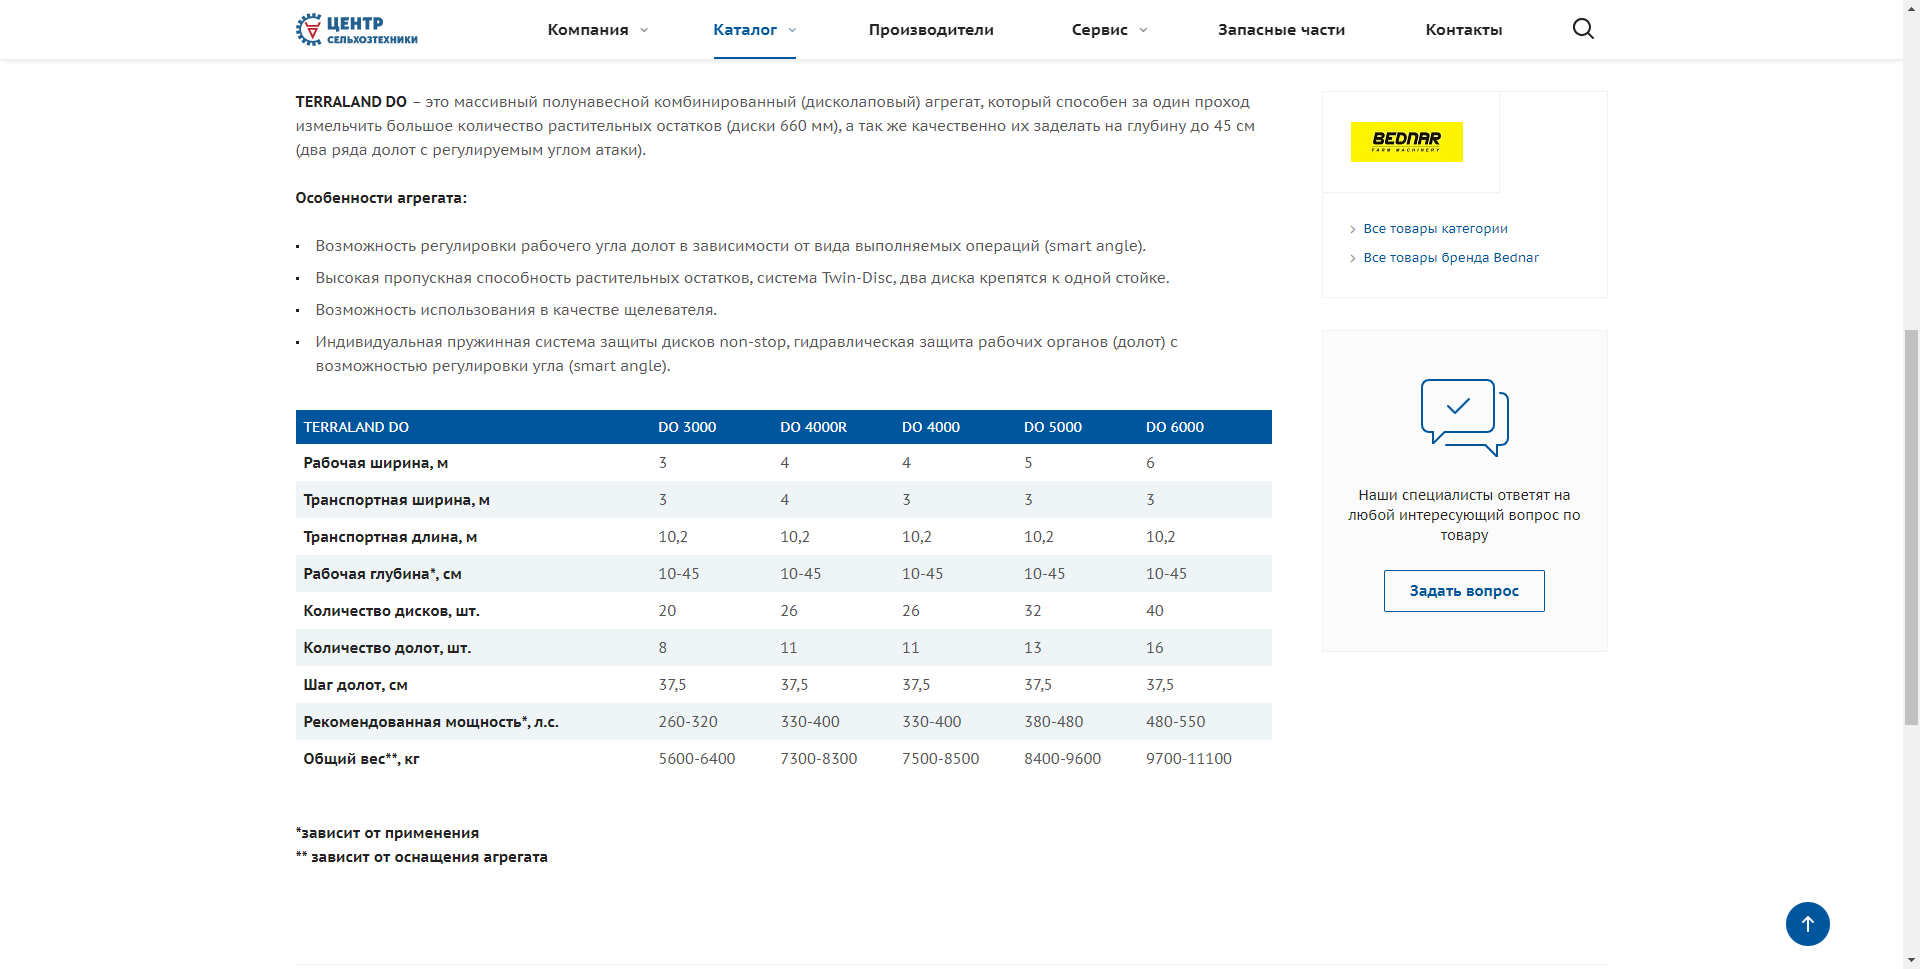Click the 20 discs cell for DO 3000
Image resolution: width=1920 pixels, height=969 pixels.
(x=667, y=611)
